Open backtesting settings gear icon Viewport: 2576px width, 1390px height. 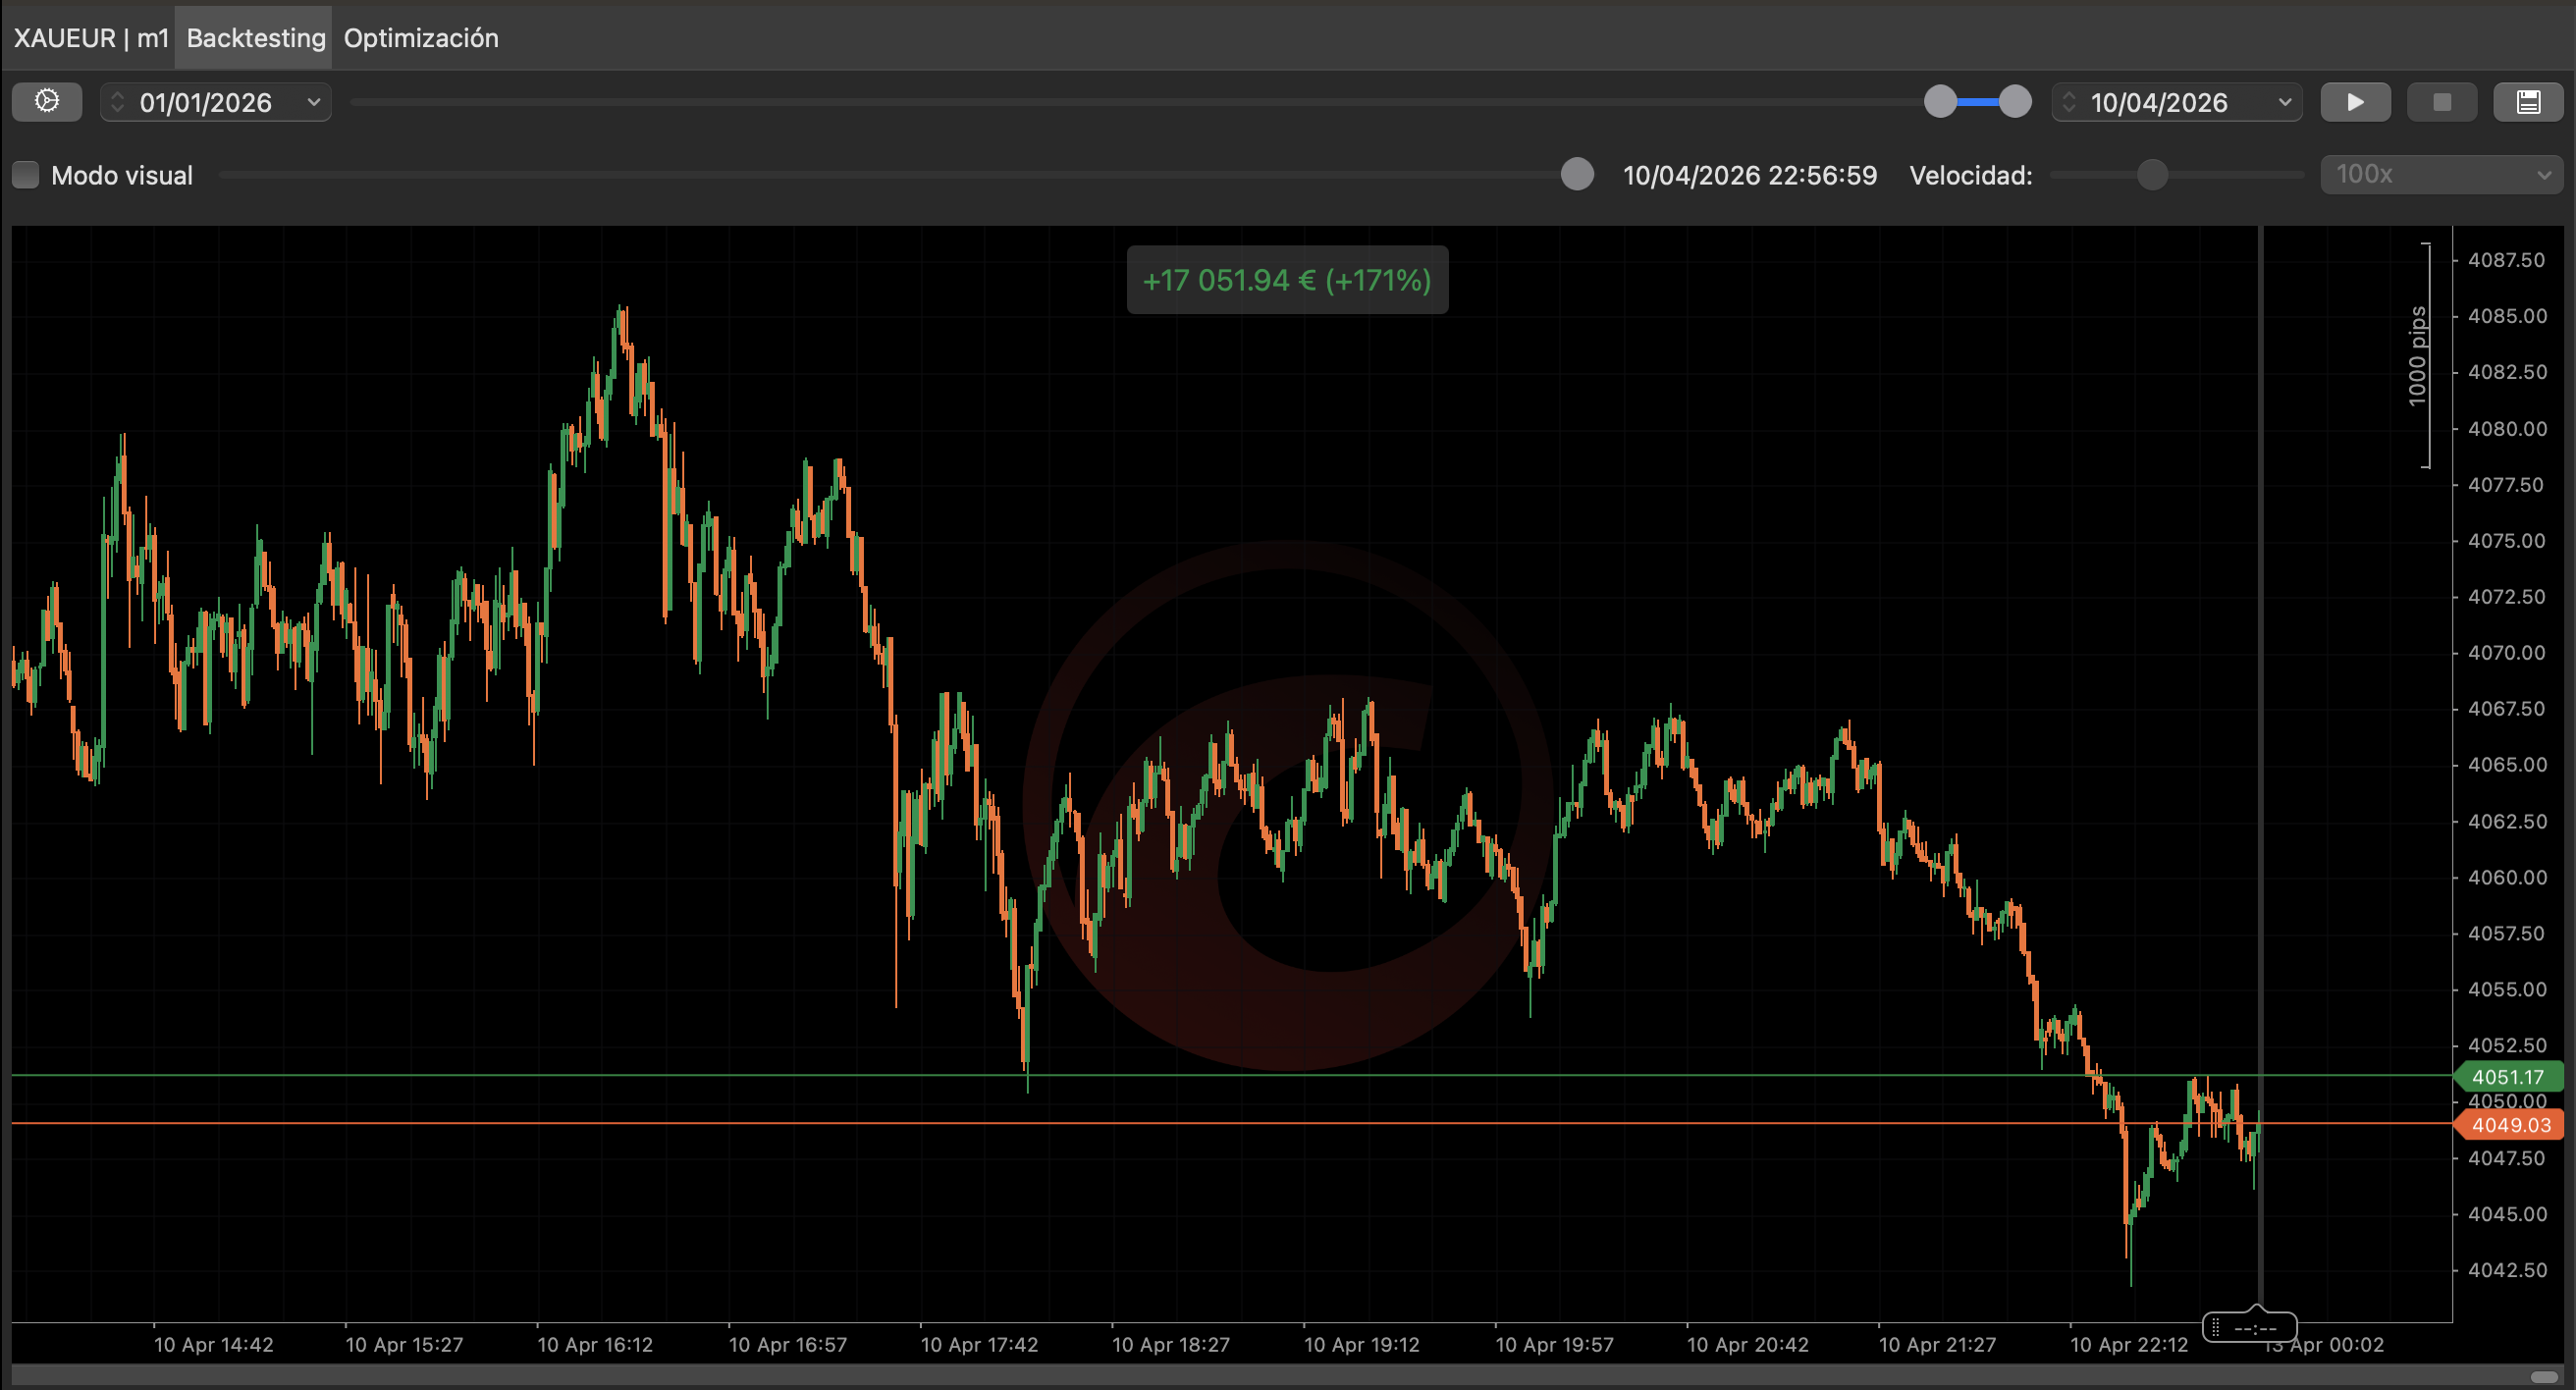(46, 102)
